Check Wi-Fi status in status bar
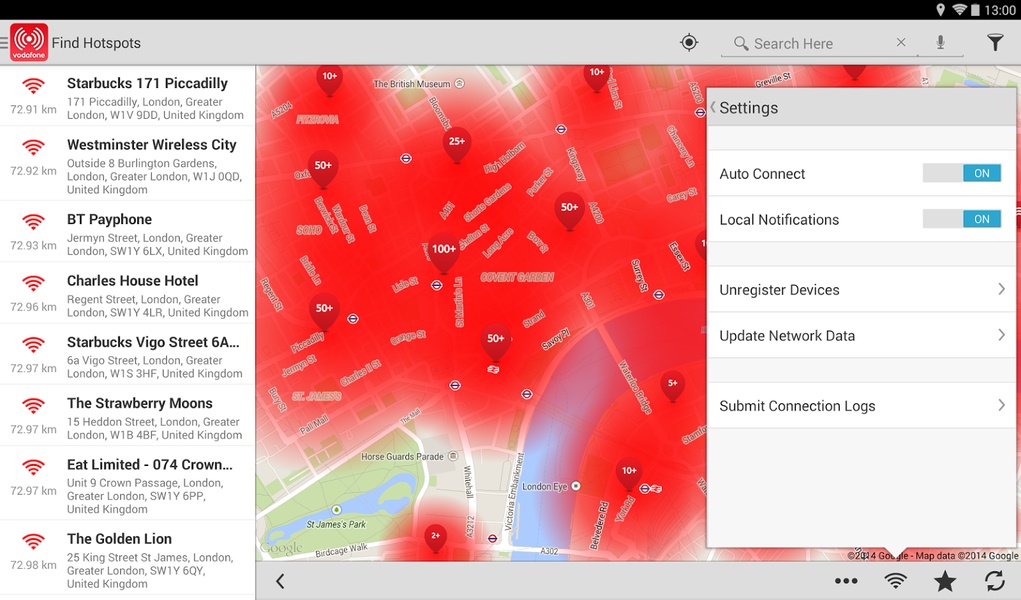Viewport: 1021px width, 600px height. pos(960,10)
